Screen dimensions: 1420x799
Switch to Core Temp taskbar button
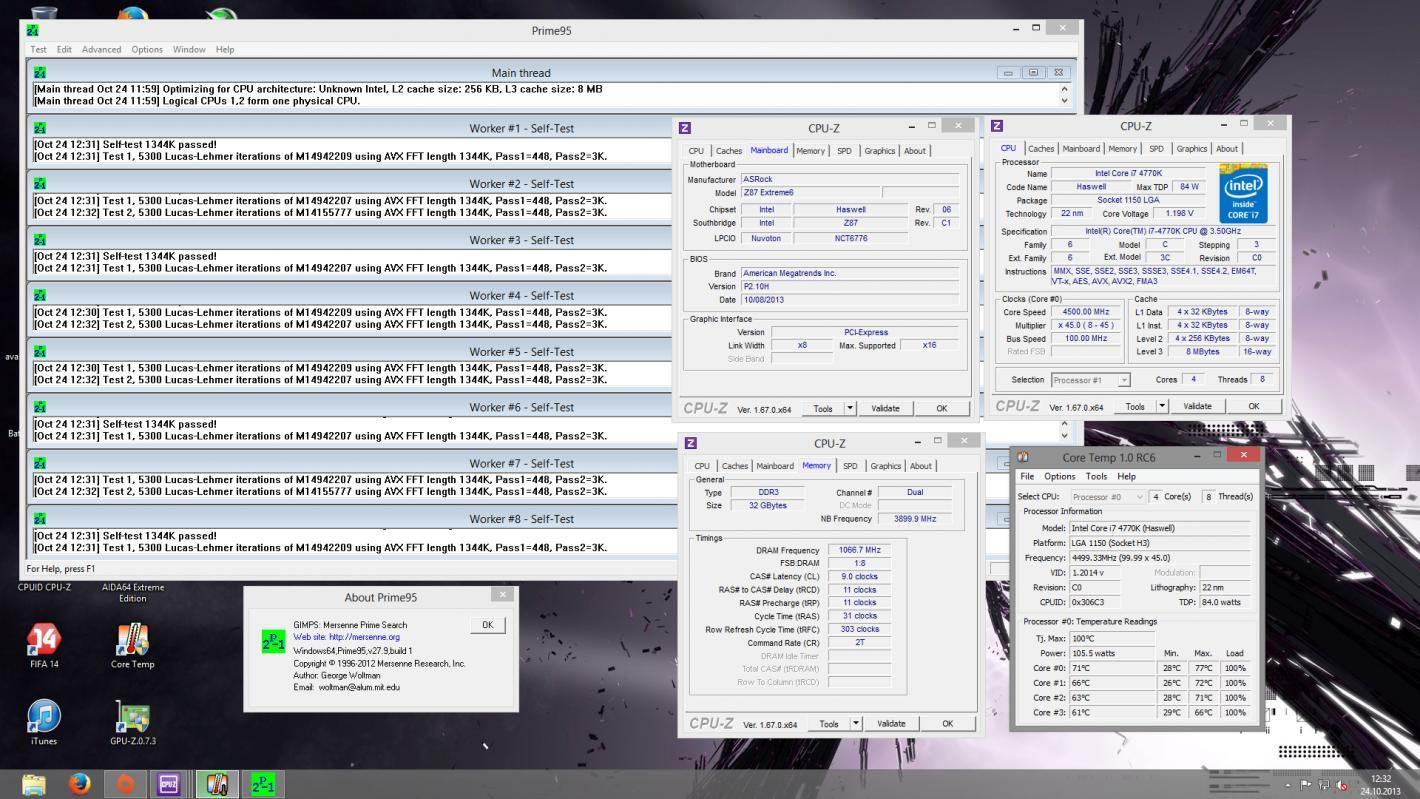click(x=217, y=784)
